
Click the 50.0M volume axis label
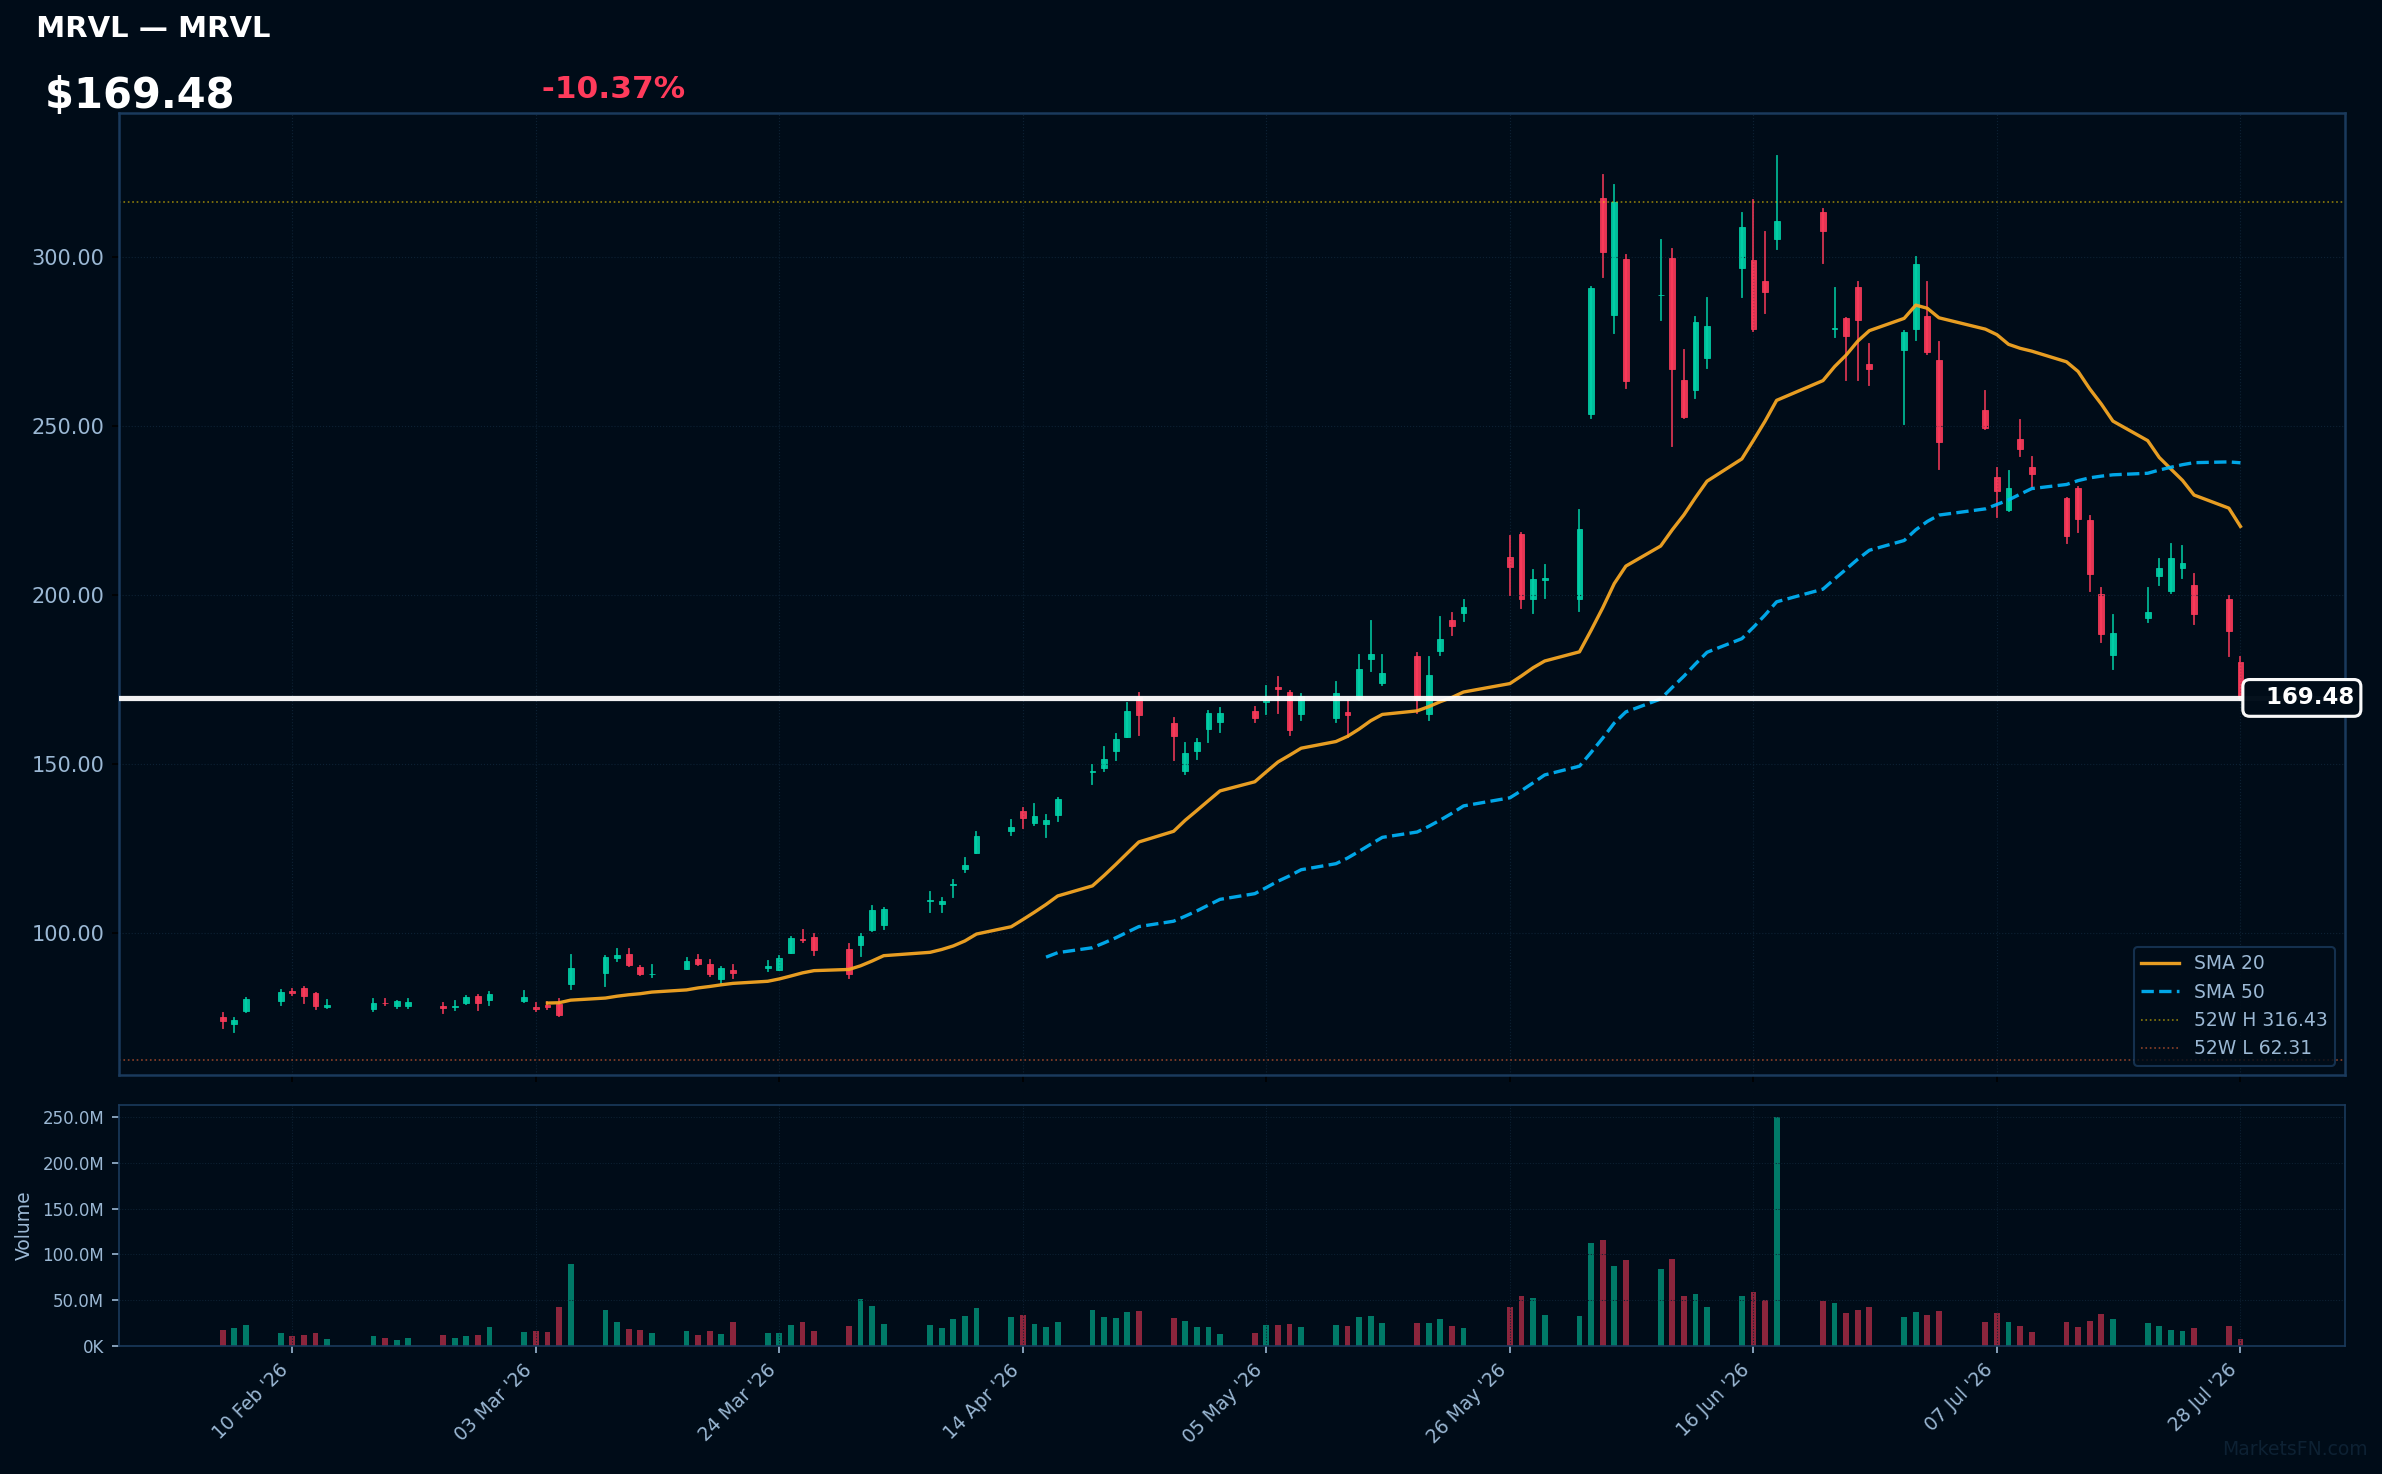pos(78,1301)
